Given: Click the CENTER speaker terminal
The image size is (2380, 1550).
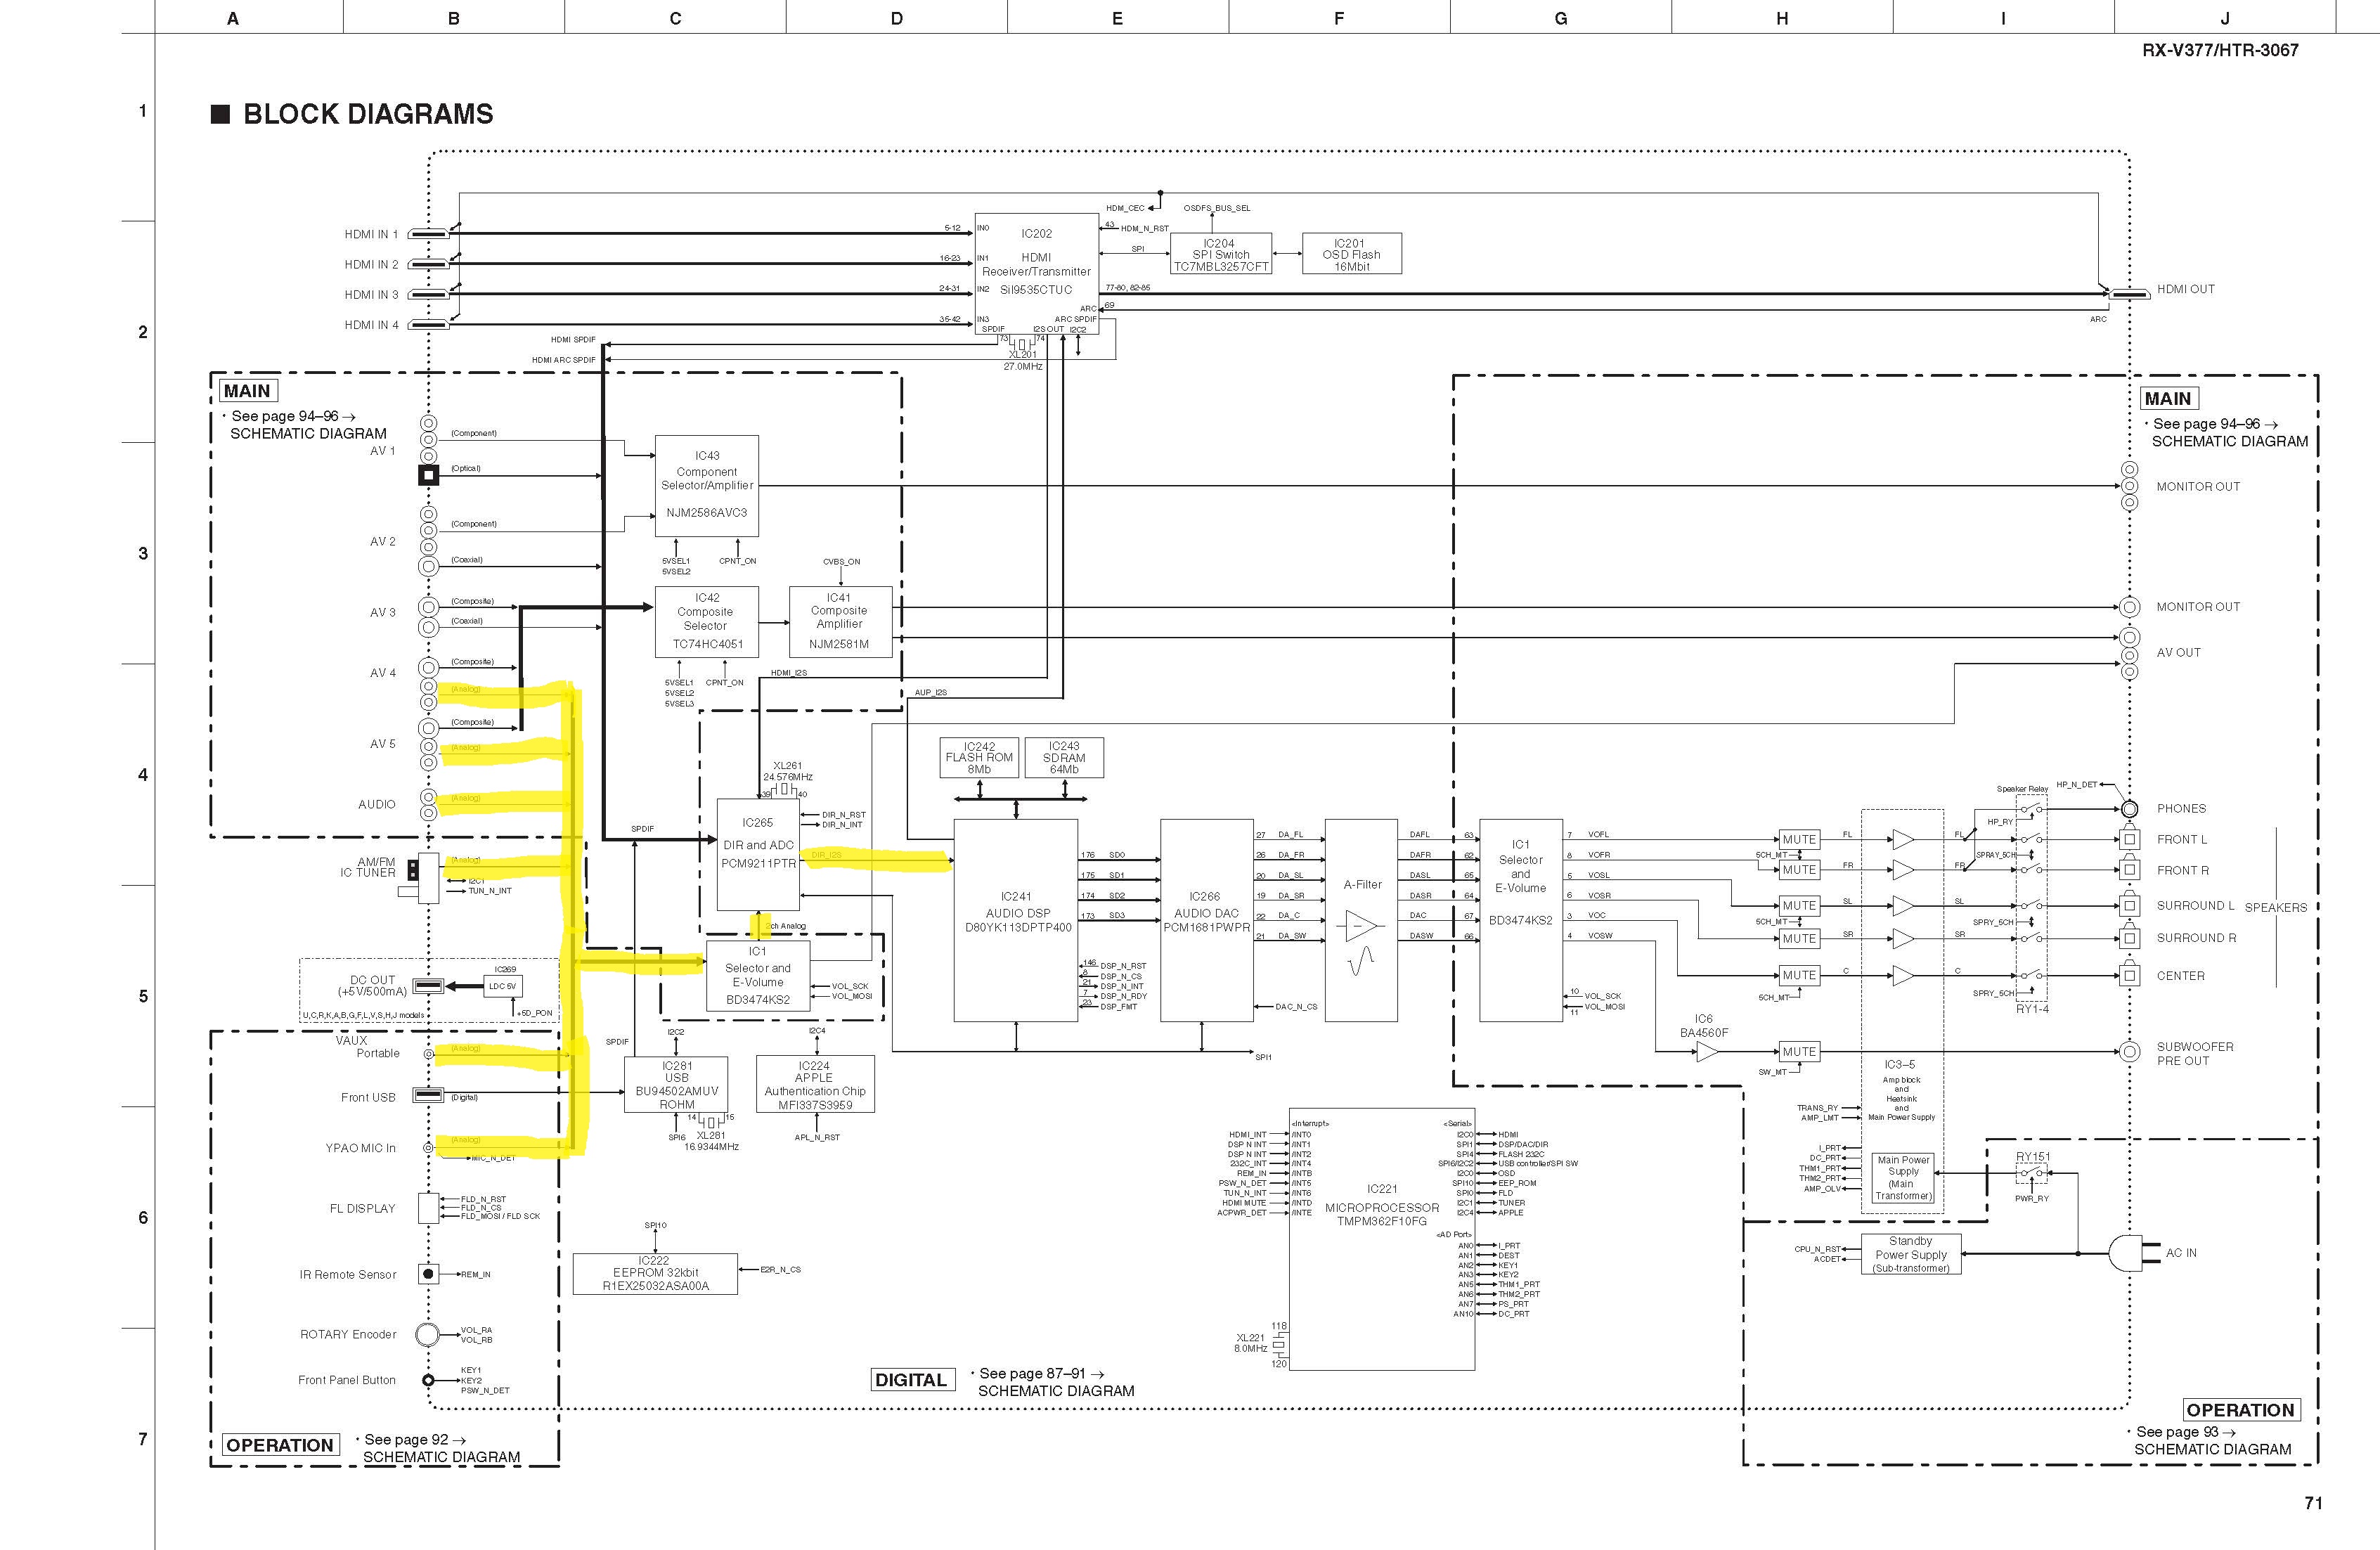Looking at the screenshot, I should [2130, 975].
